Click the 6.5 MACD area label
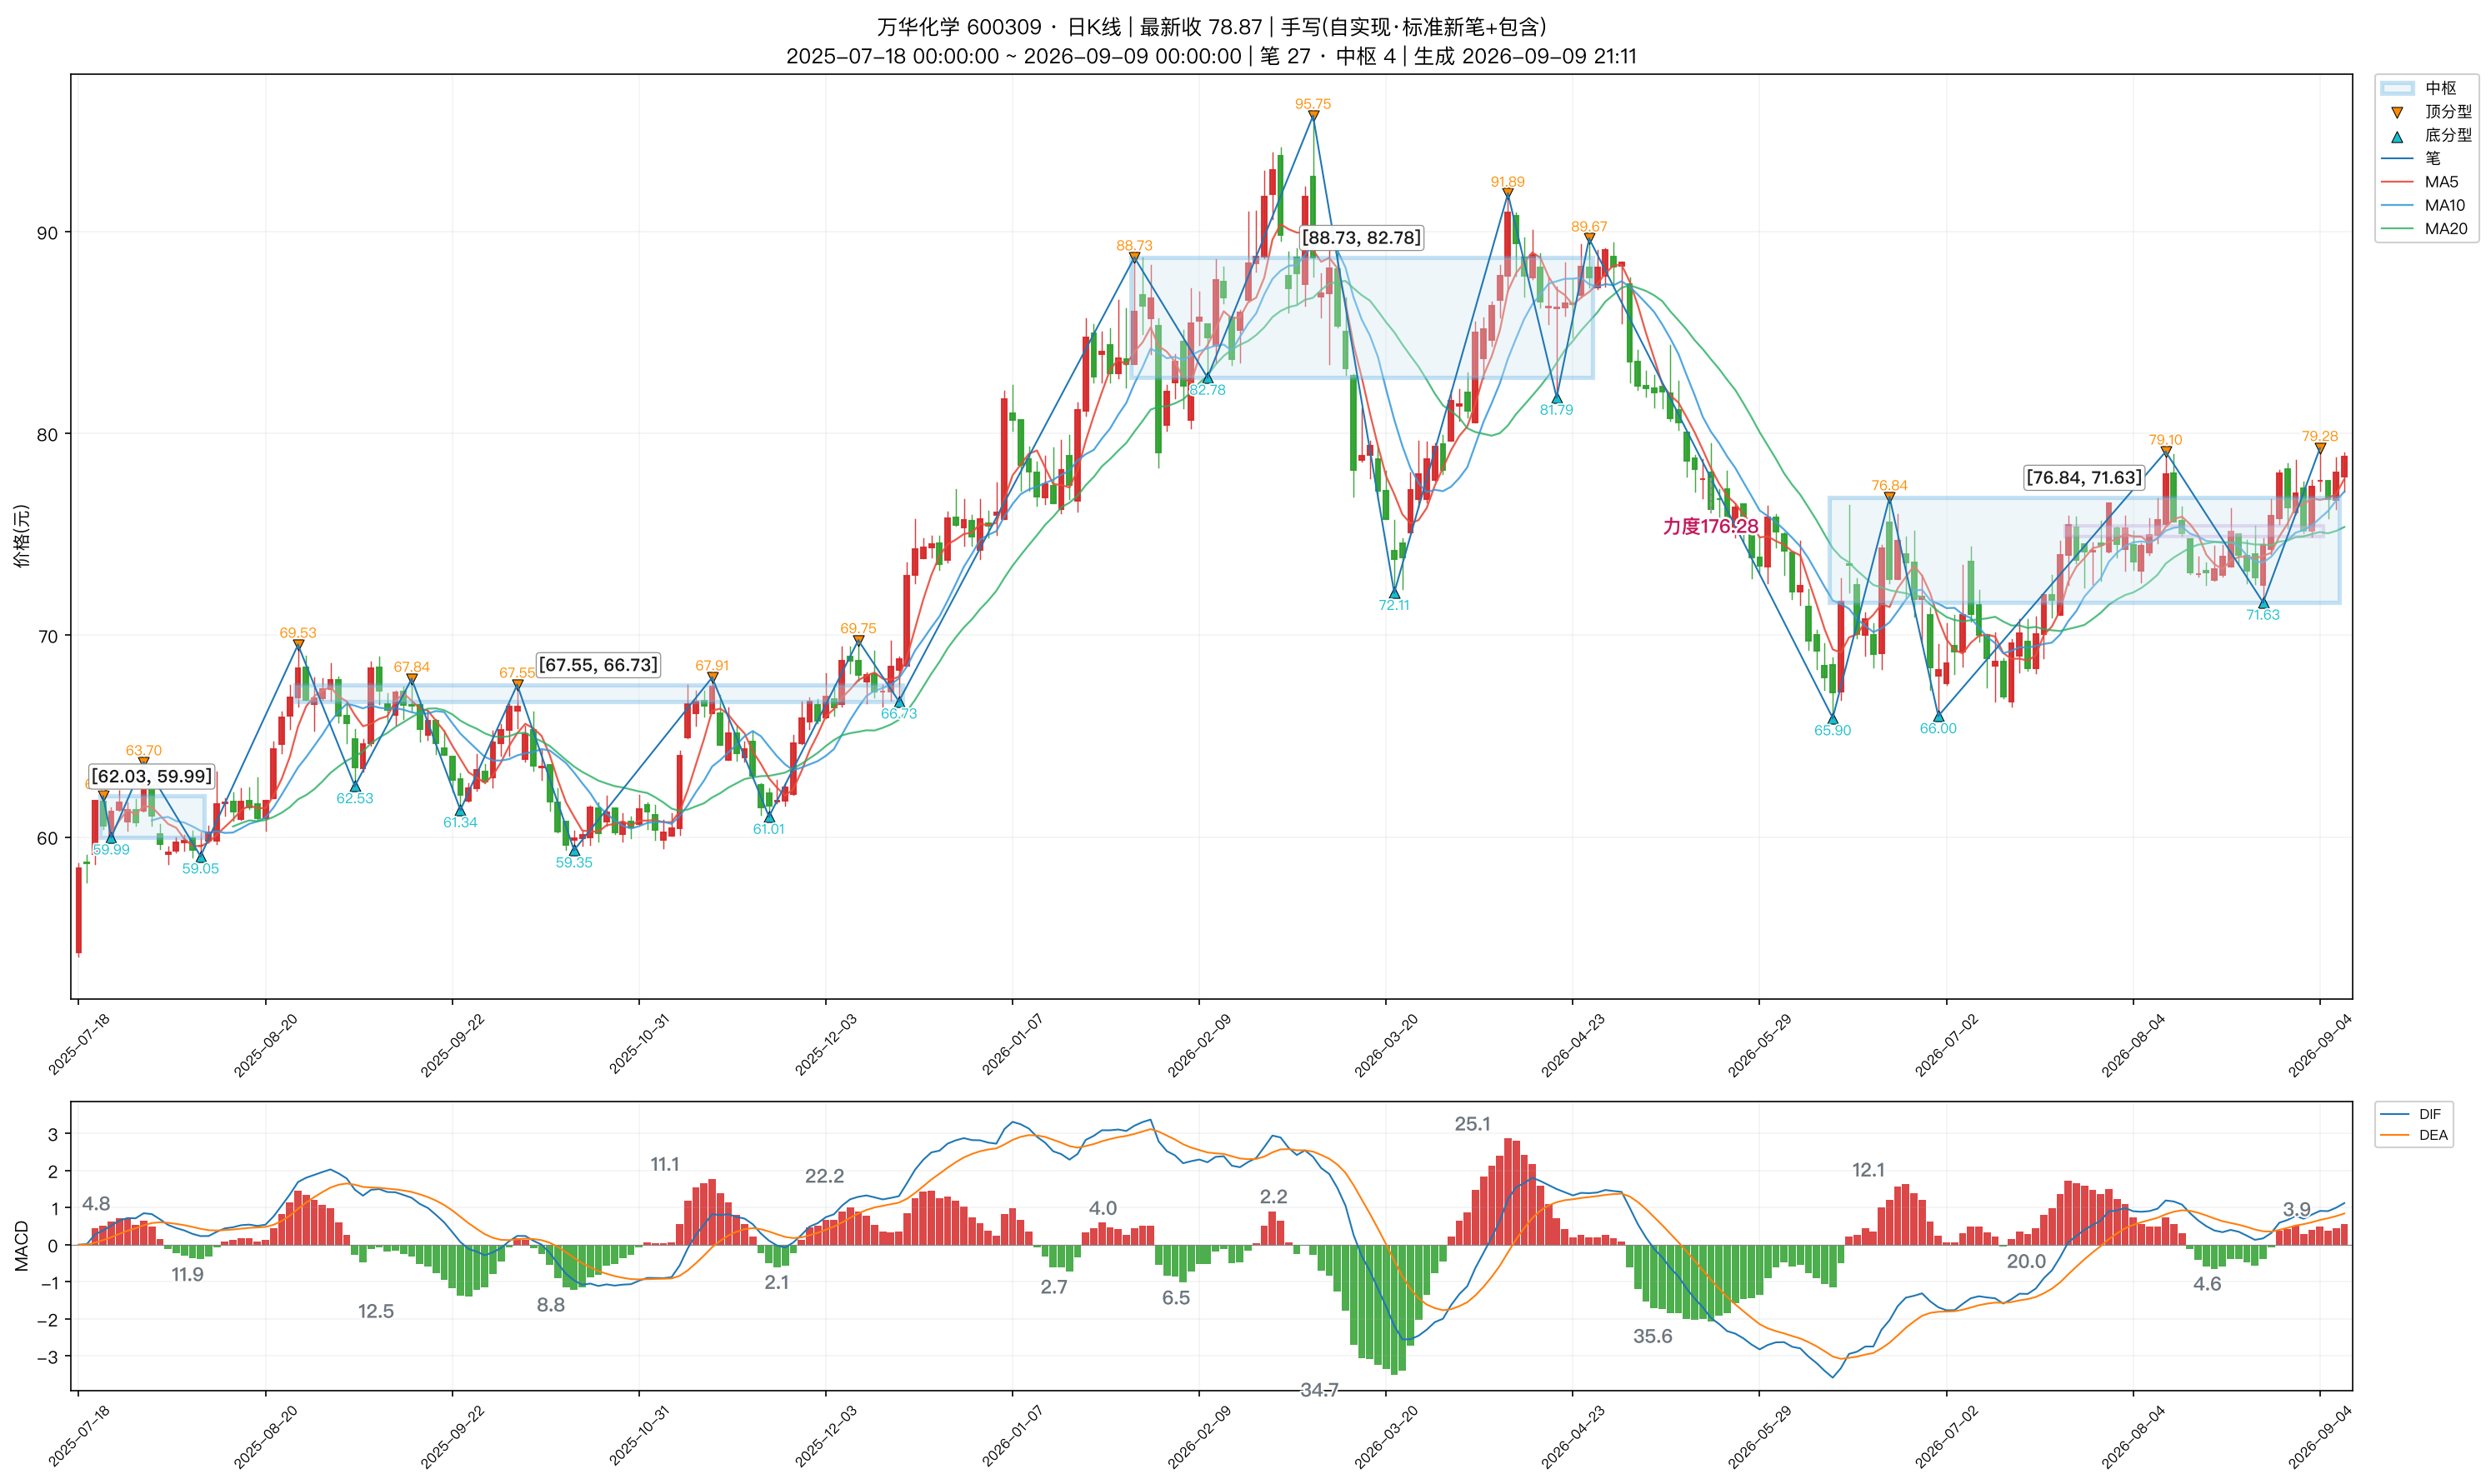The width and height of the screenshot is (2491, 1484). [1176, 1297]
